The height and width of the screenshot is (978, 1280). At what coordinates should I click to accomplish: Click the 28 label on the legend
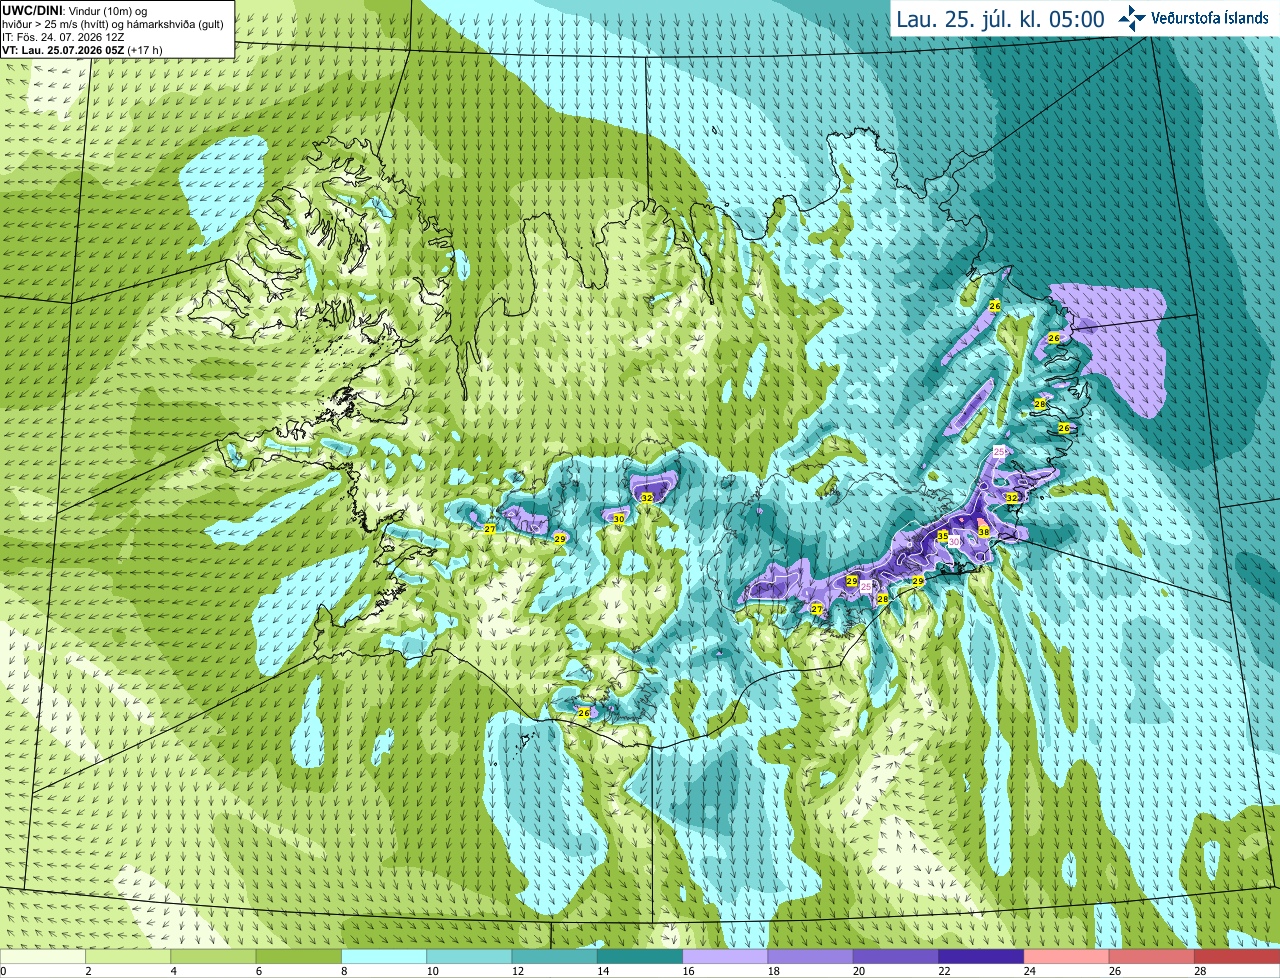tap(1200, 971)
